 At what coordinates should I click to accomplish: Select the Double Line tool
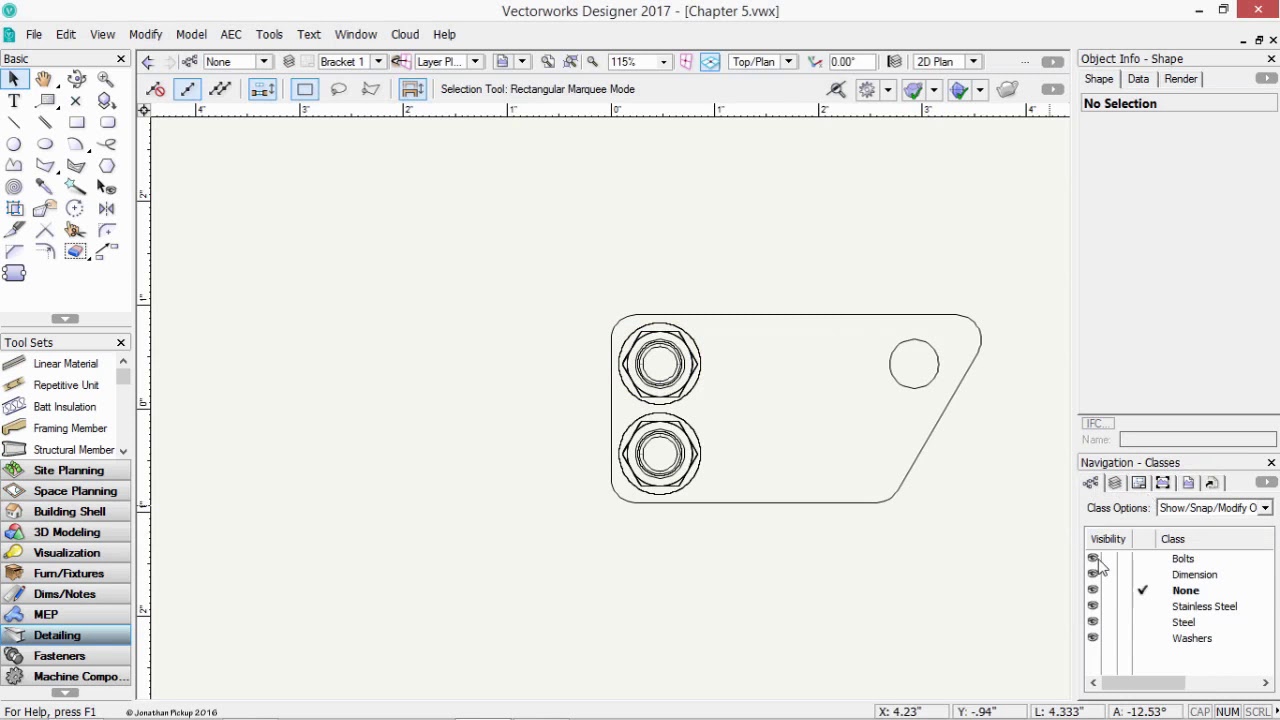[45, 123]
